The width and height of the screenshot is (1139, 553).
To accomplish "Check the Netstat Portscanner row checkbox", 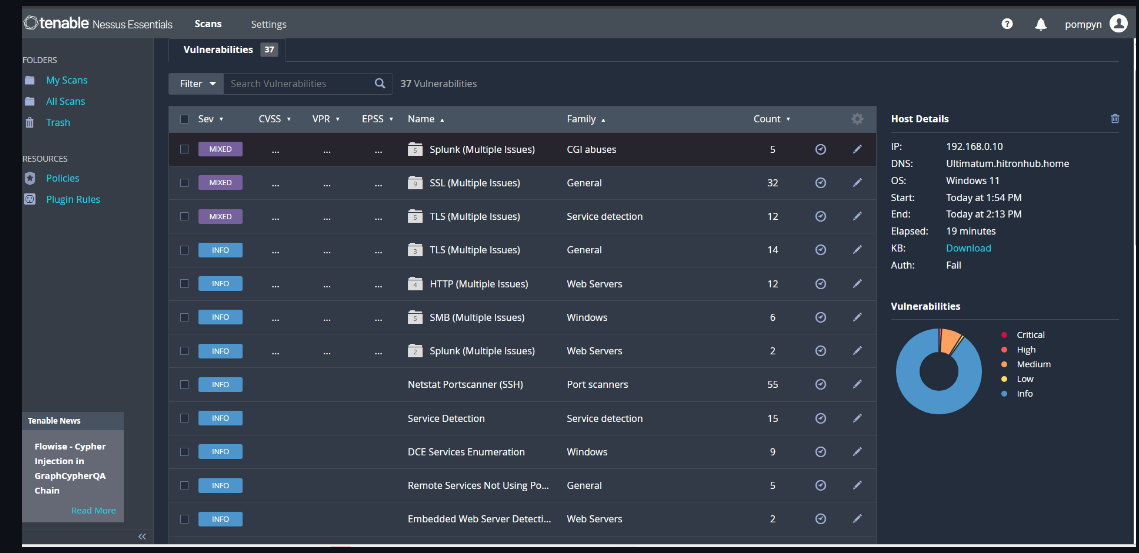I will [185, 384].
